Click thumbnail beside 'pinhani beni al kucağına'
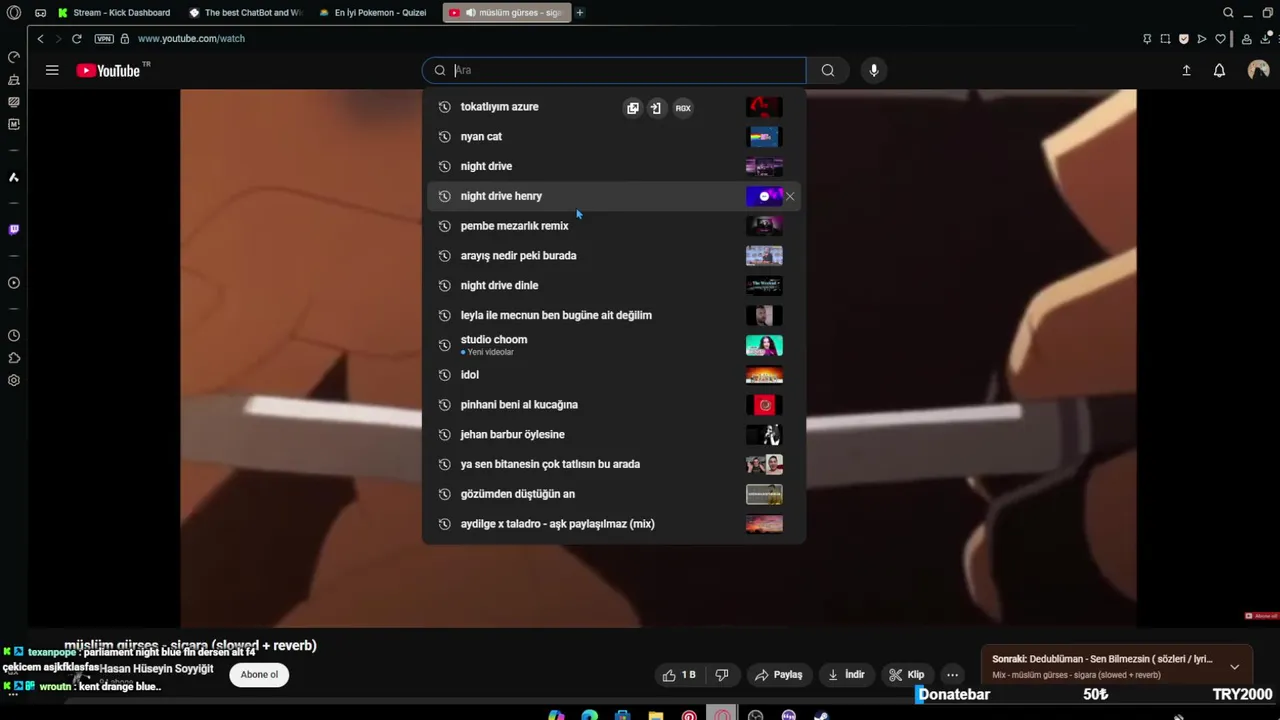The height and width of the screenshot is (720, 1280). coord(764,405)
